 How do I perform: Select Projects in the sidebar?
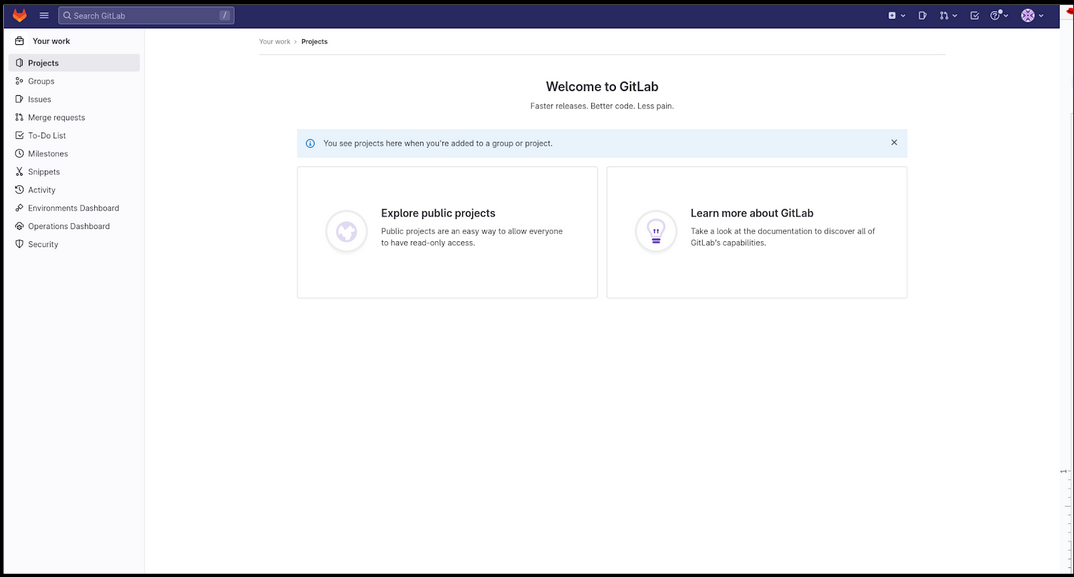pos(74,63)
